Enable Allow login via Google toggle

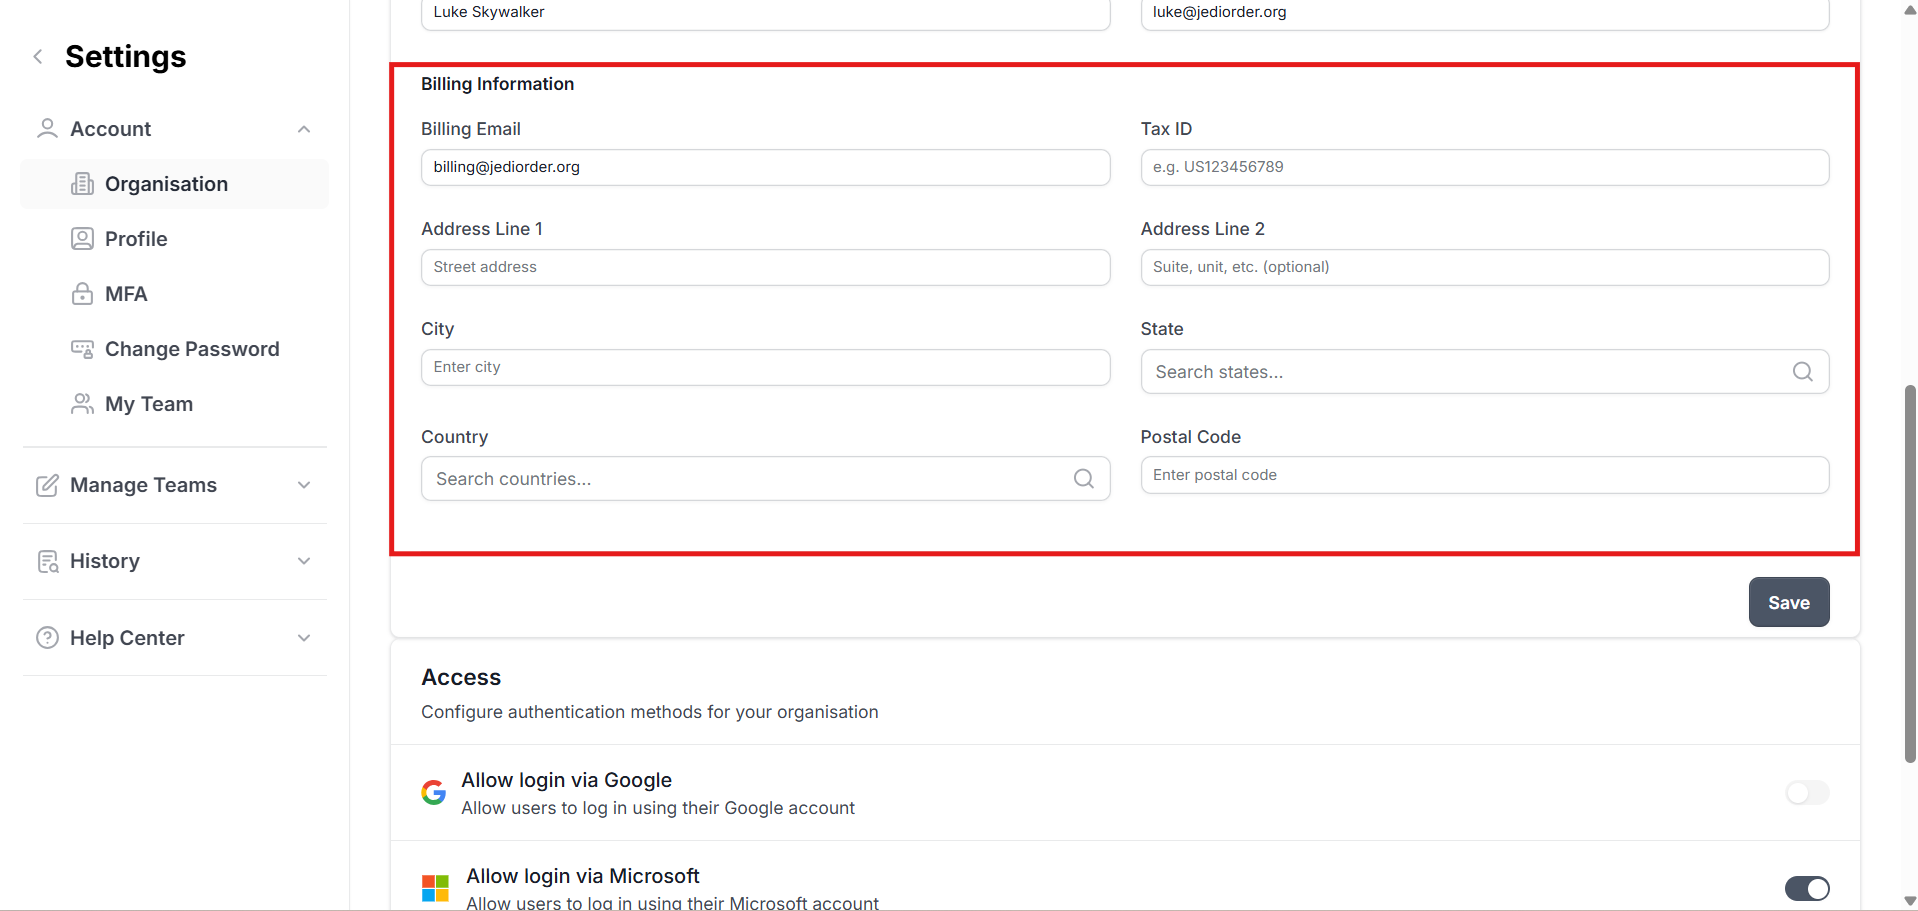click(1806, 793)
